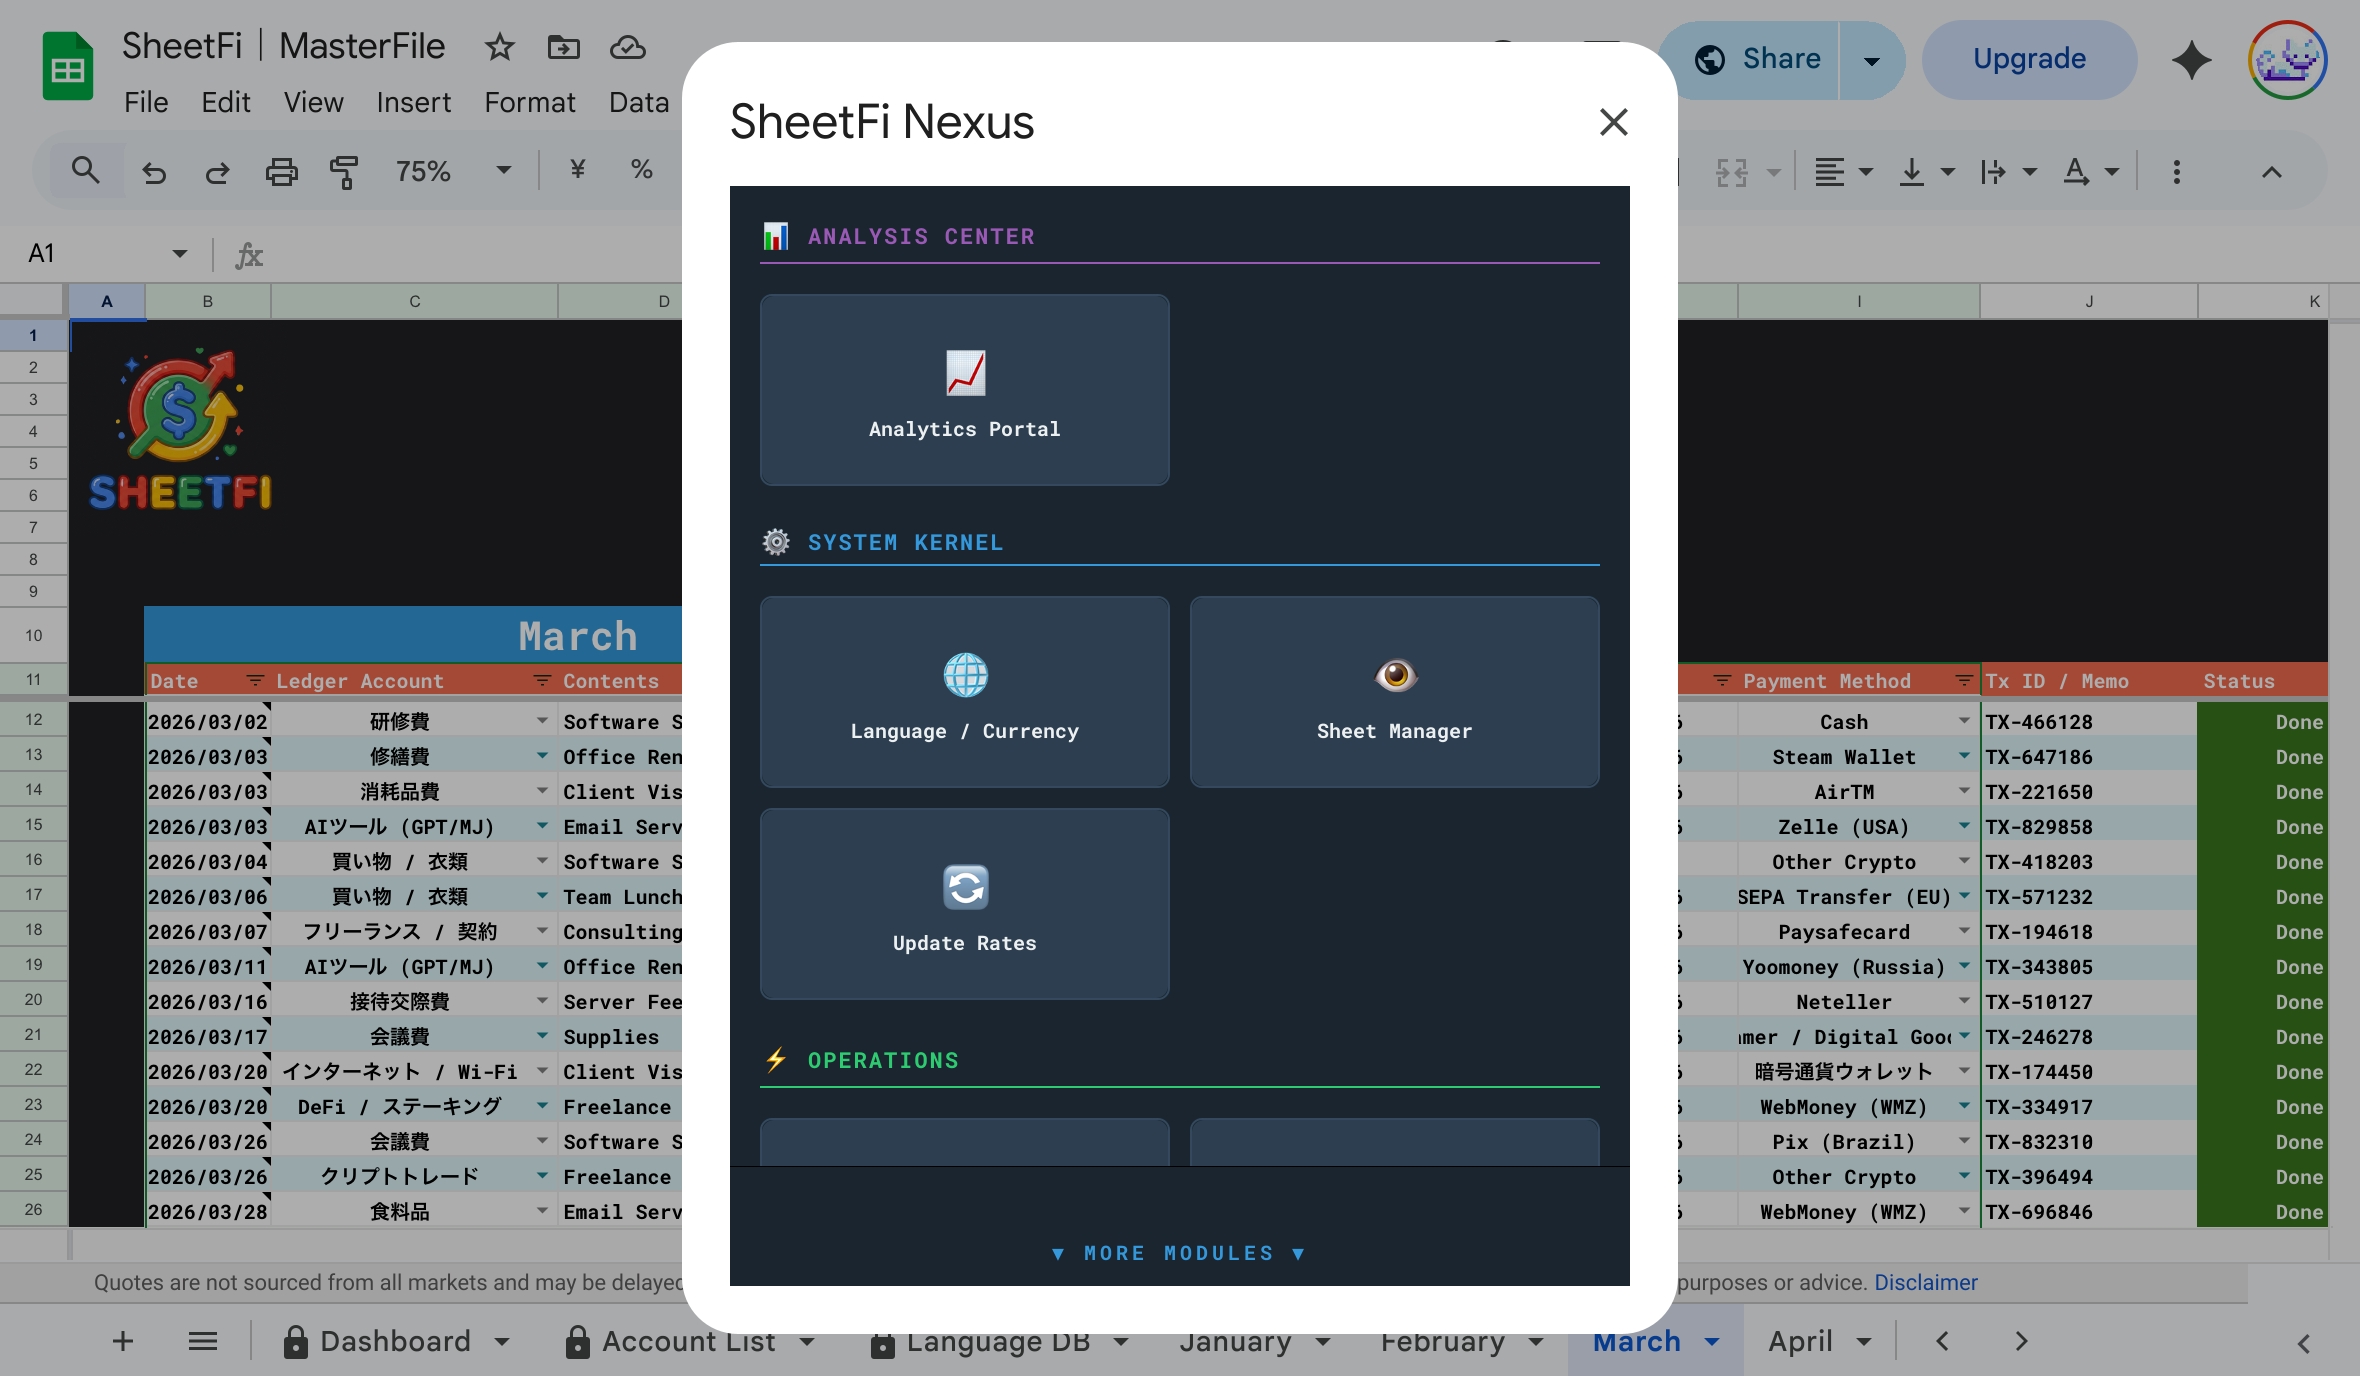Viewport: 2360px width, 1376px height.
Task: Expand the MORE MODULES section
Action: coord(1179,1253)
